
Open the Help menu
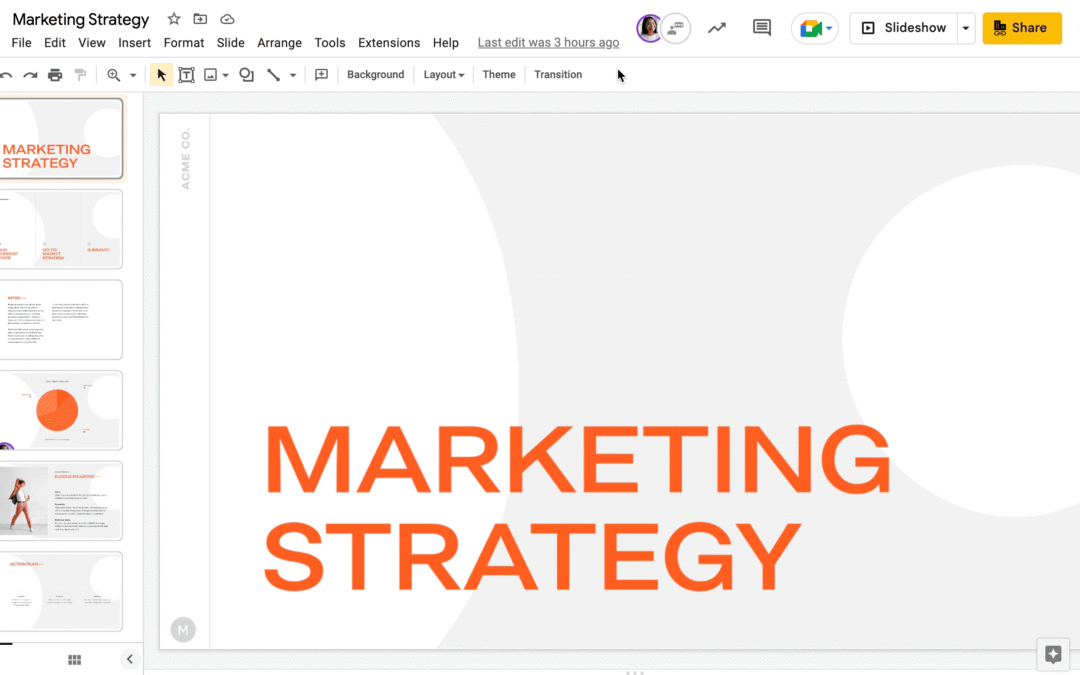click(446, 43)
